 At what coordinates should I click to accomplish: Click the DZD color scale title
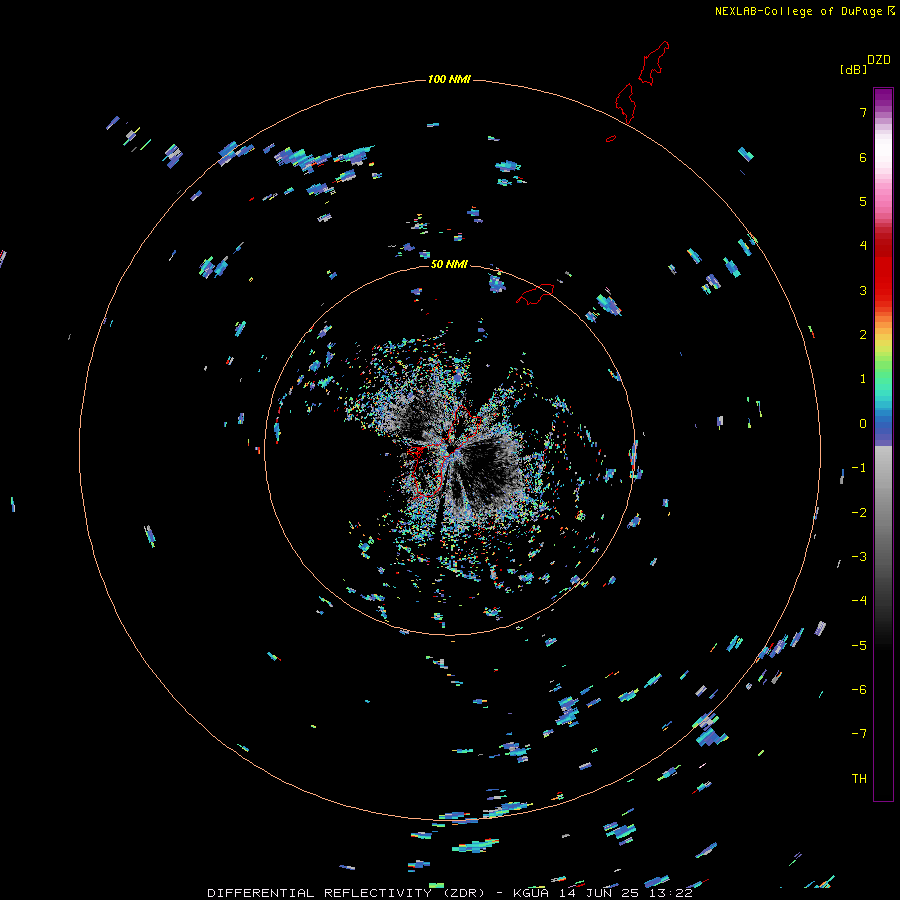(879, 60)
